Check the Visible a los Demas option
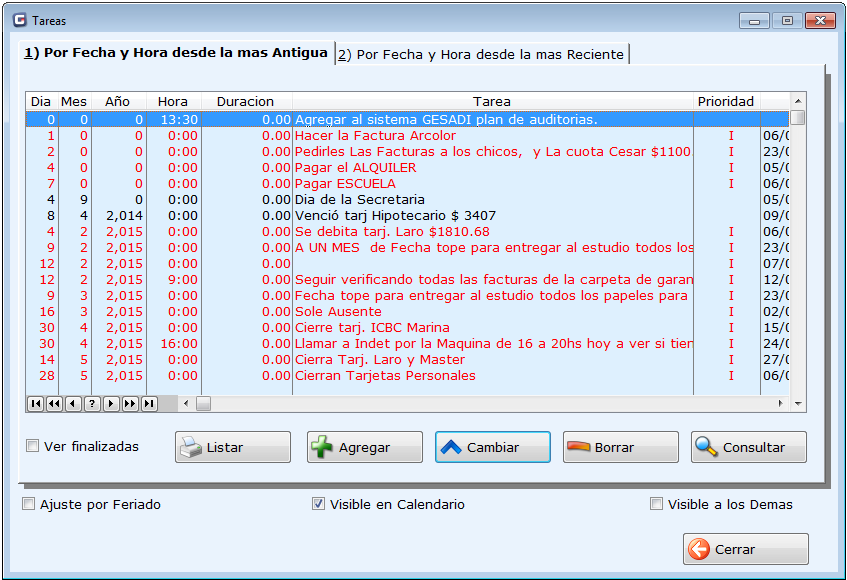847x580 pixels. pyautogui.click(x=657, y=504)
